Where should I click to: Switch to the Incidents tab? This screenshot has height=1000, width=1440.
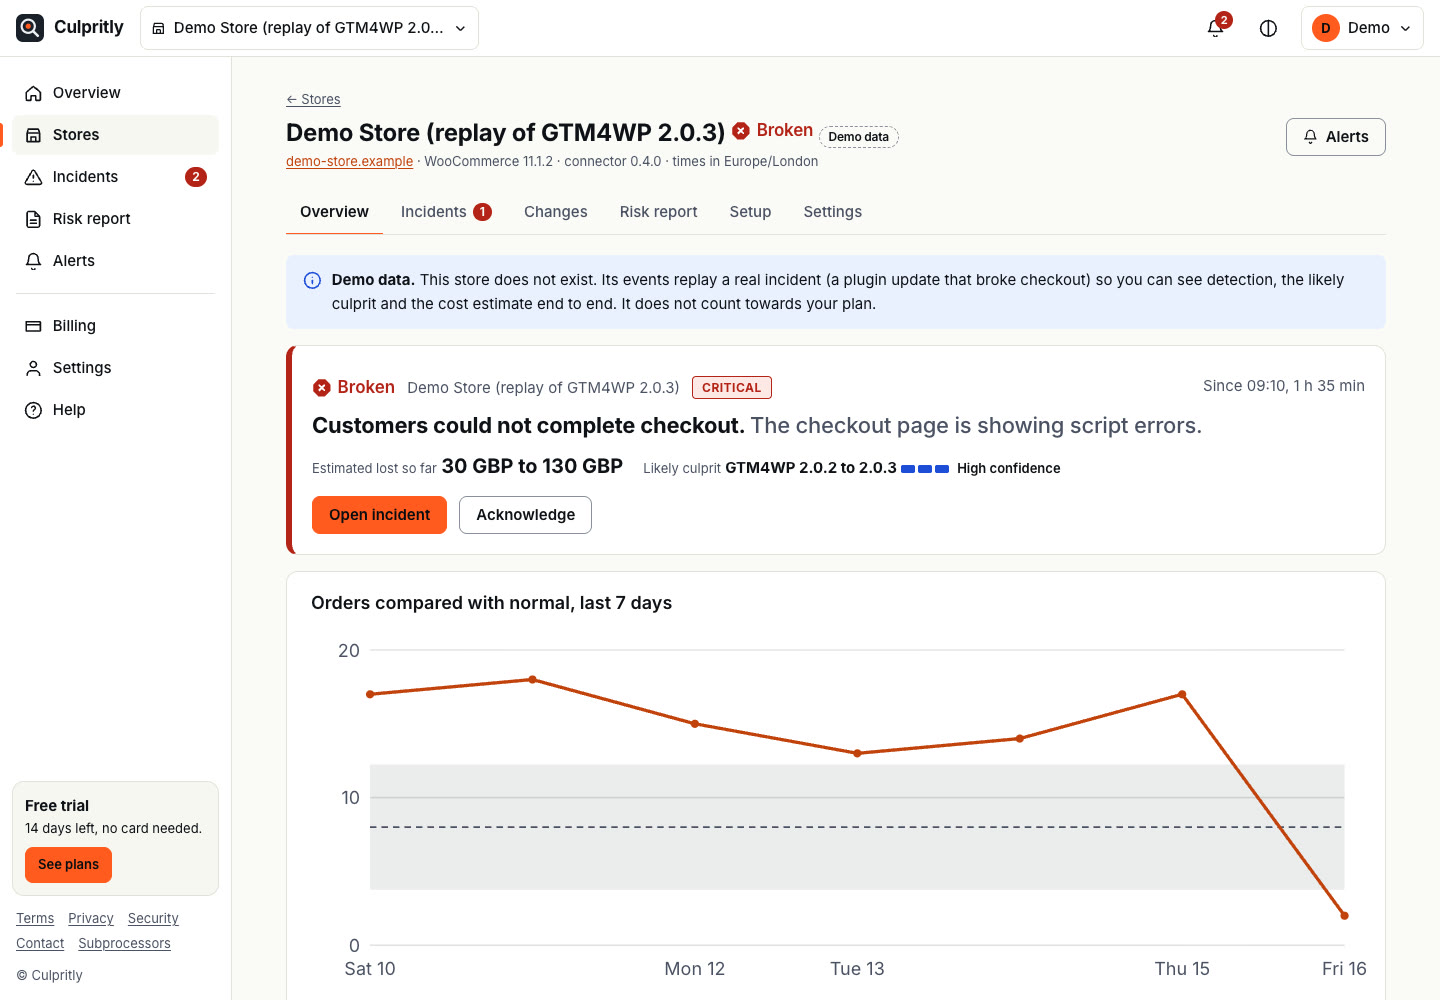click(x=446, y=212)
